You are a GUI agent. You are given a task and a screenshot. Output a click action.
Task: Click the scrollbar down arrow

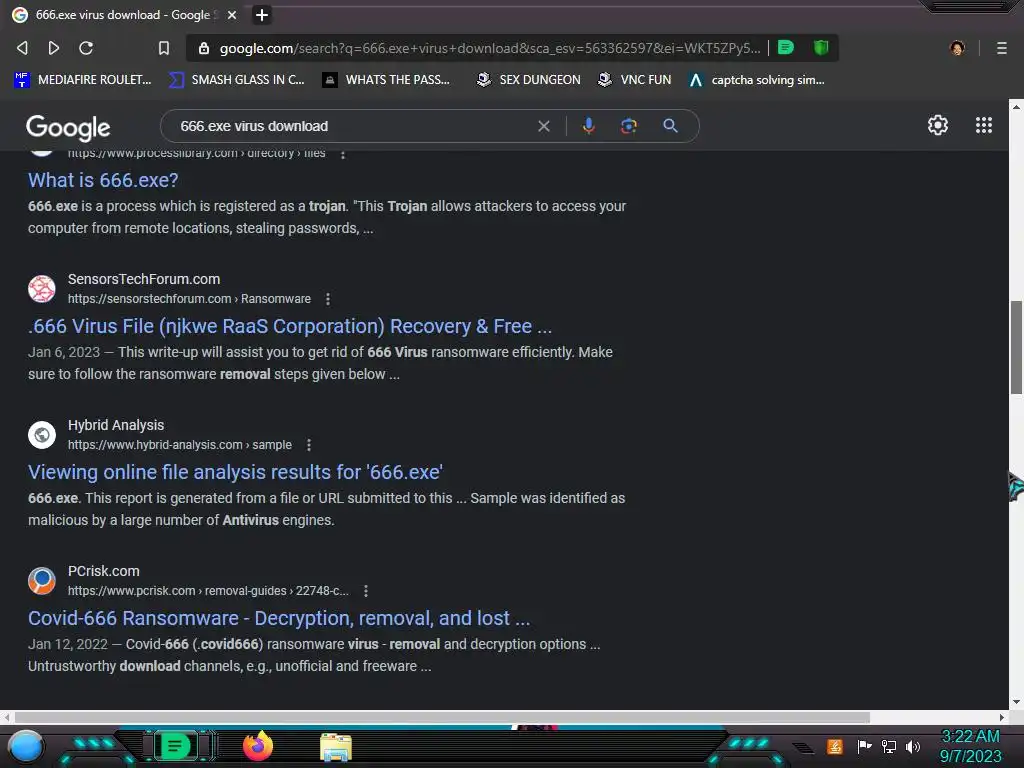tap(1016, 702)
